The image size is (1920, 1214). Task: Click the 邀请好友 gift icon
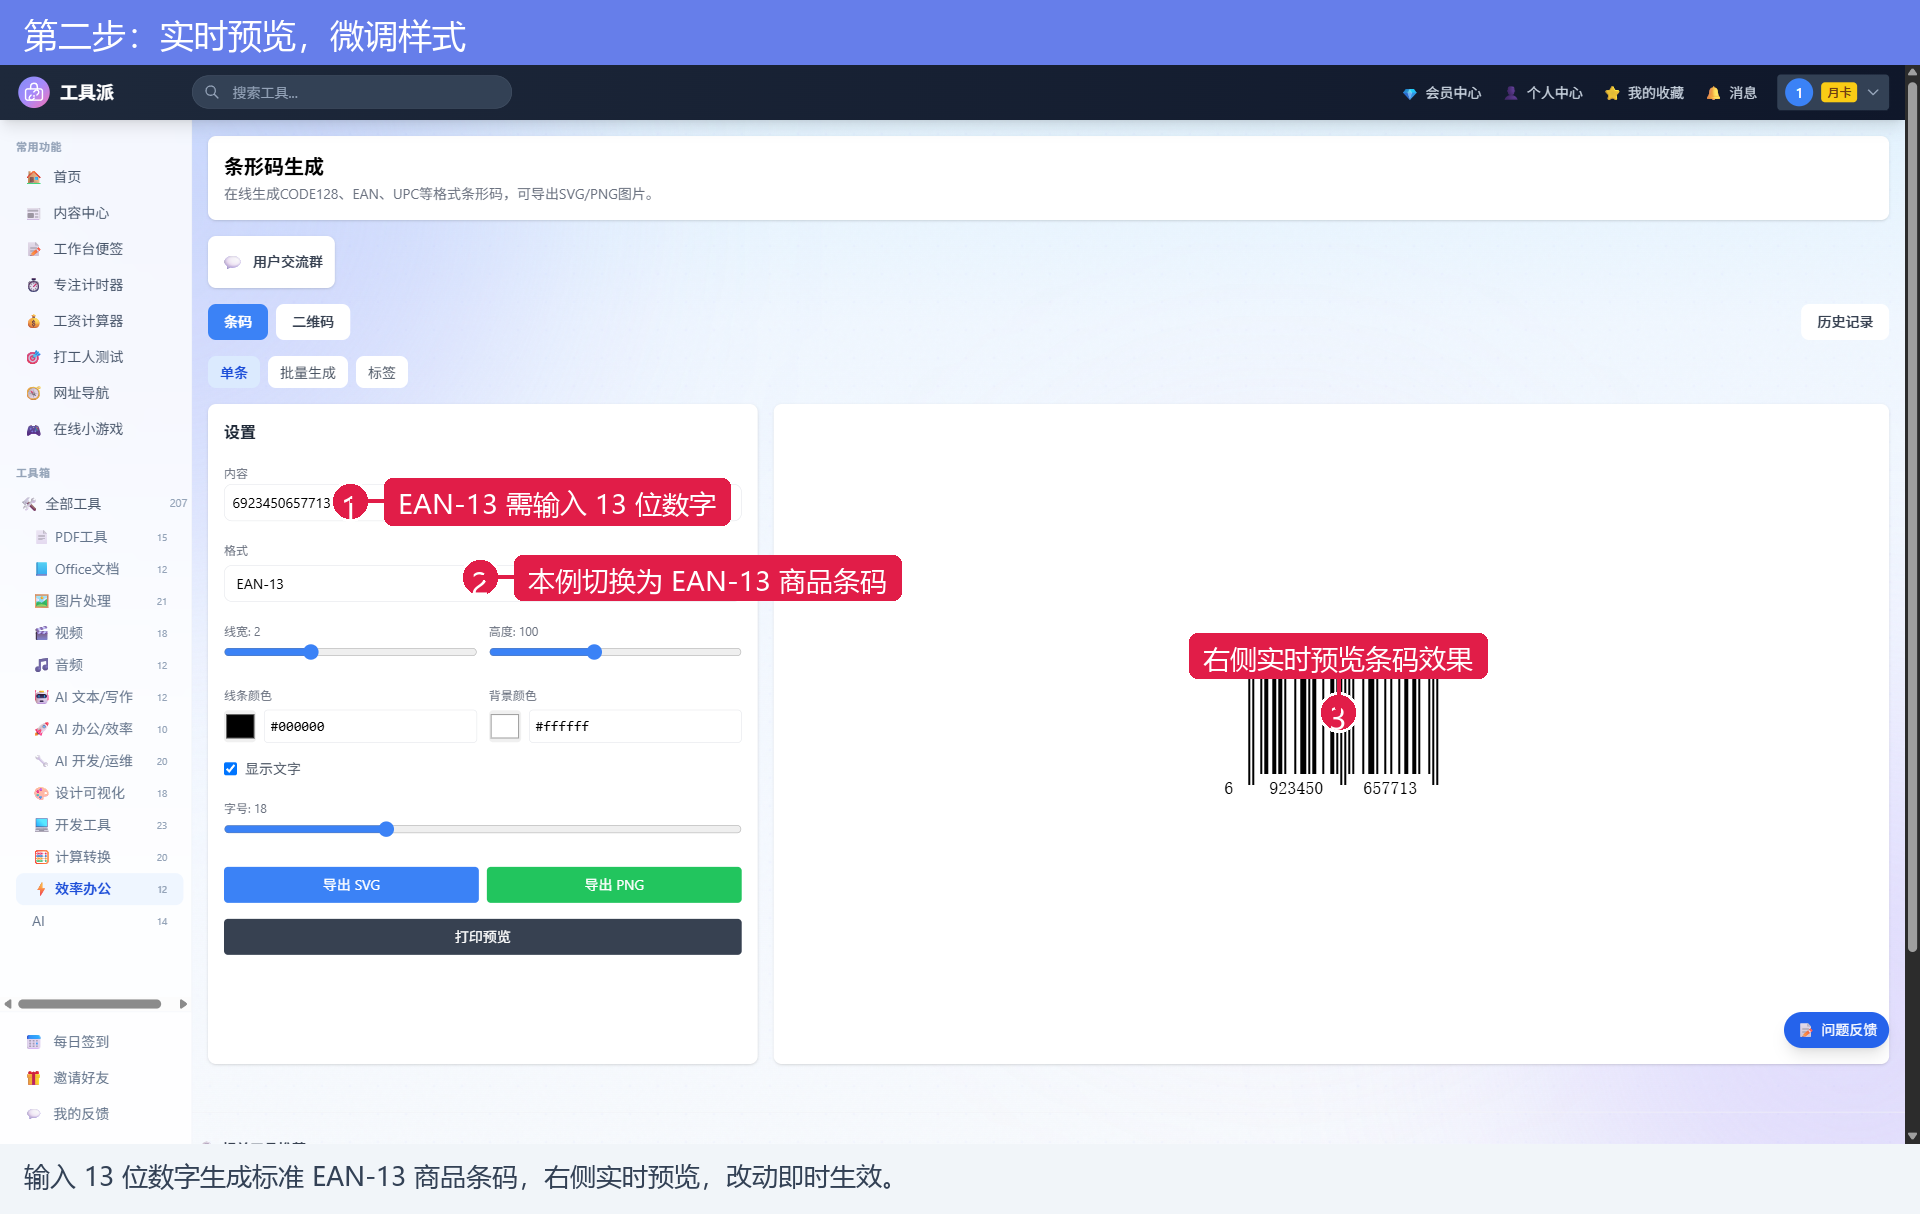coord(34,1078)
